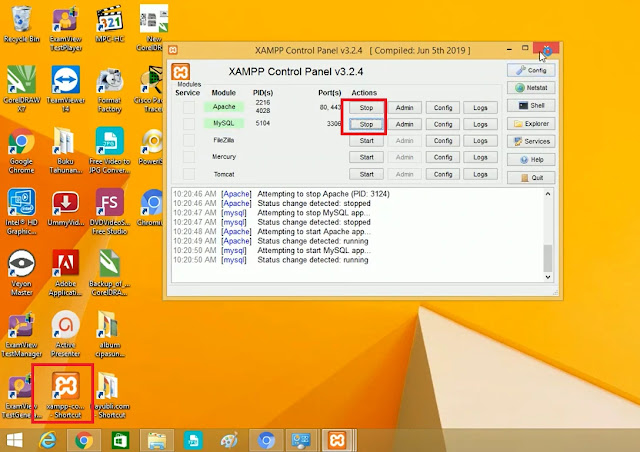Toggle the MySQL service checkbox
The height and width of the screenshot is (452, 640).
[189, 124]
